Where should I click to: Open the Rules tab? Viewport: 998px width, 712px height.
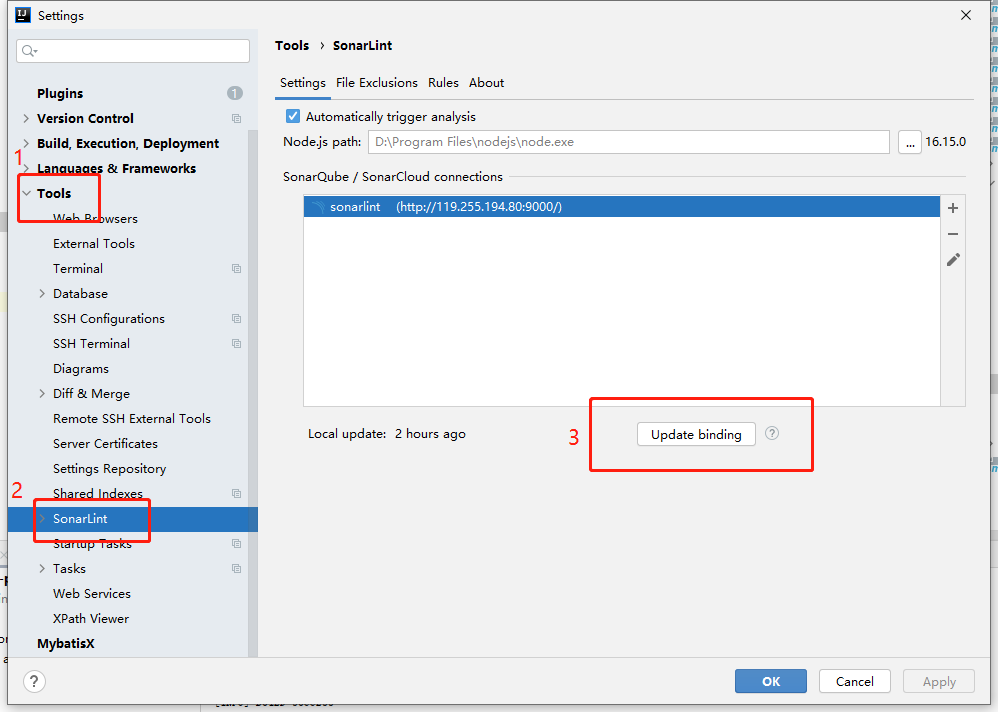(x=443, y=83)
